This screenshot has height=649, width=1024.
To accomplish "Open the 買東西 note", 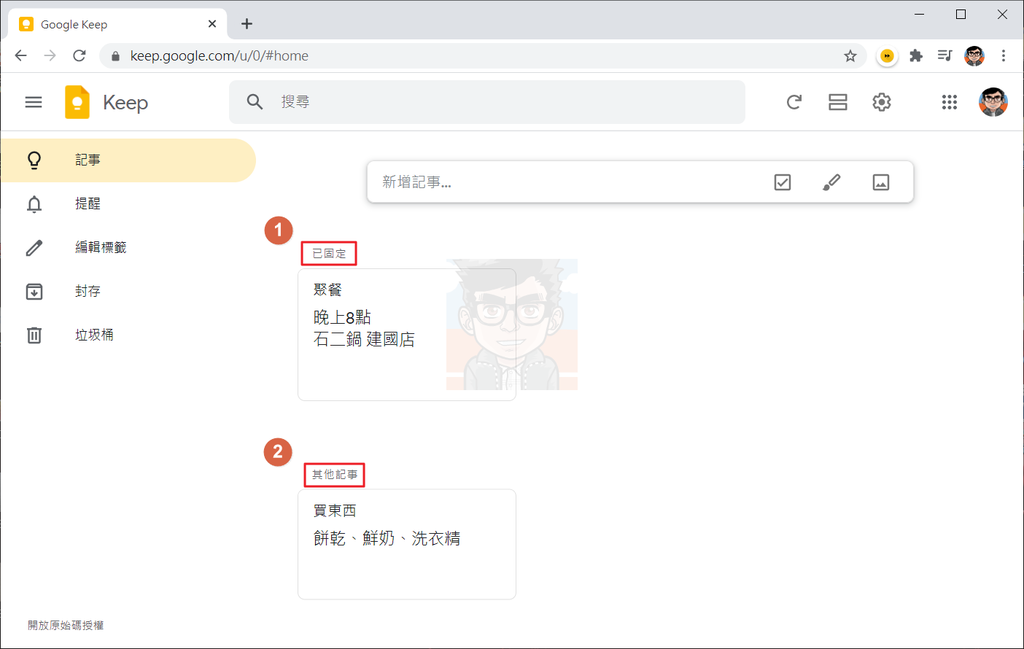I will click(407, 544).
